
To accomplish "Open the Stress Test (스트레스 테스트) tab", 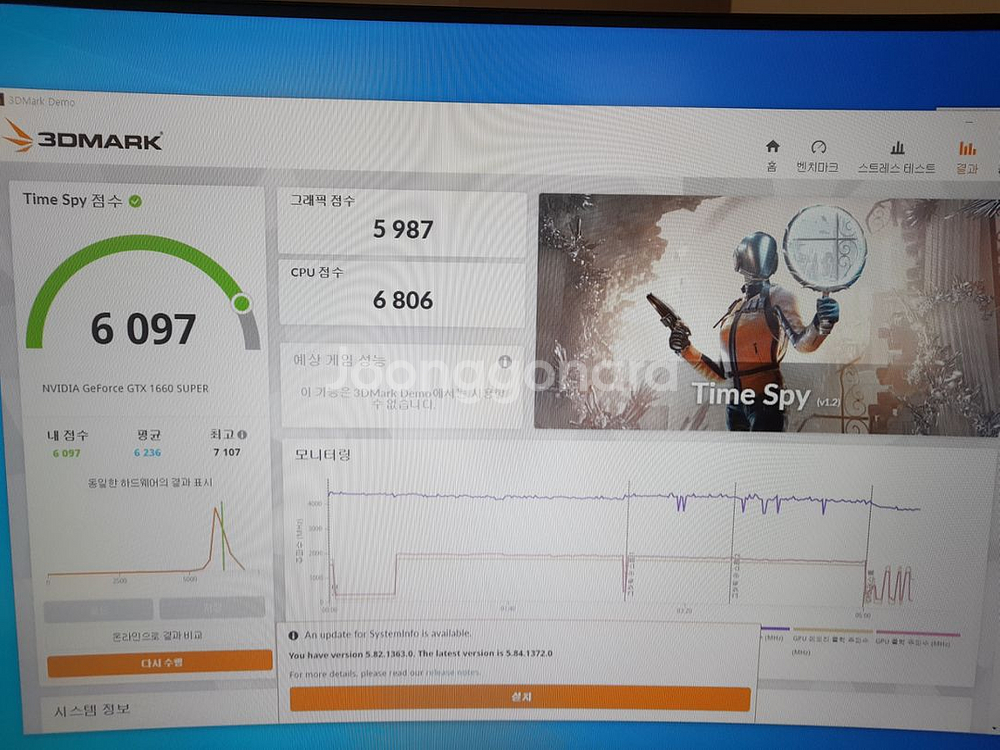I will (896, 158).
